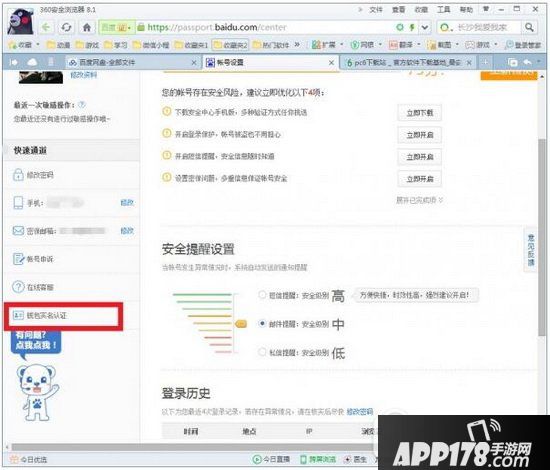
Task: Click the bear mascot helper
Action: tap(38, 392)
